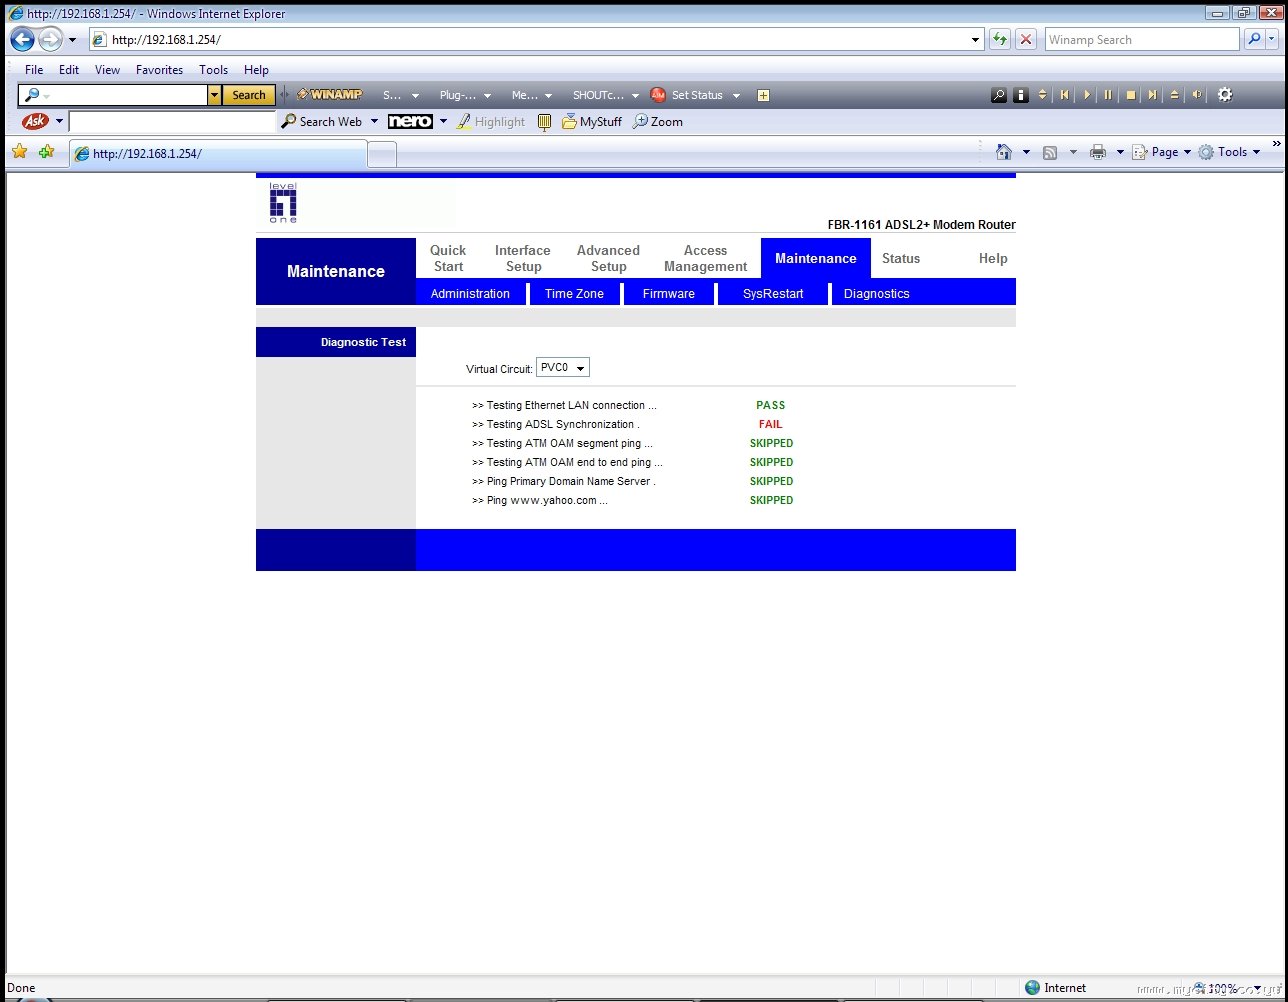Stop playback in the Winamp toolbar
Viewport: 1288px width, 1002px height.
point(1131,95)
